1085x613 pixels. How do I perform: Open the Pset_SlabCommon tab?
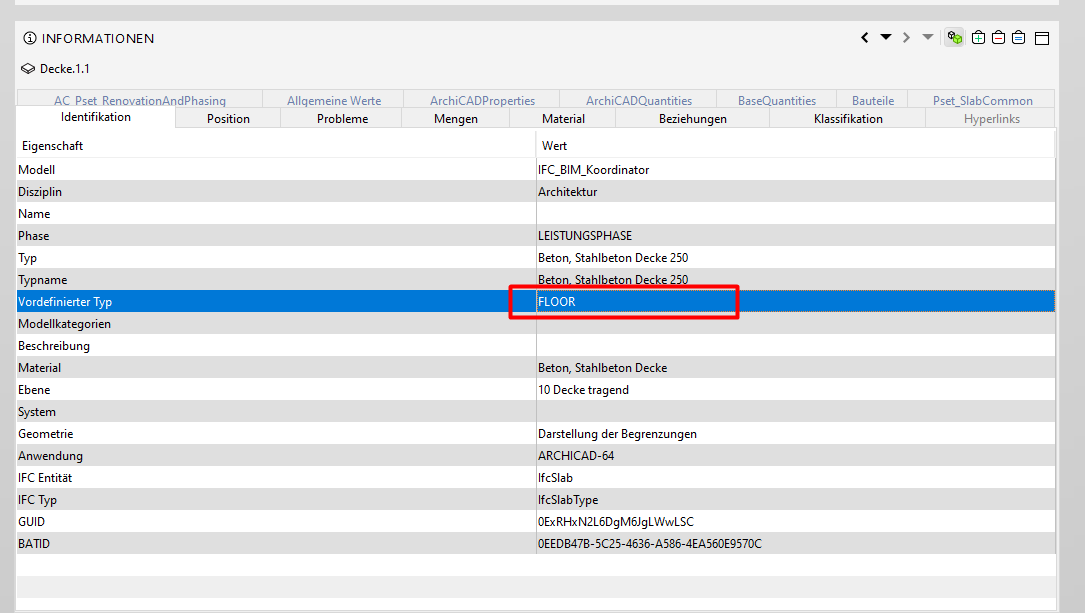tap(983, 100)
